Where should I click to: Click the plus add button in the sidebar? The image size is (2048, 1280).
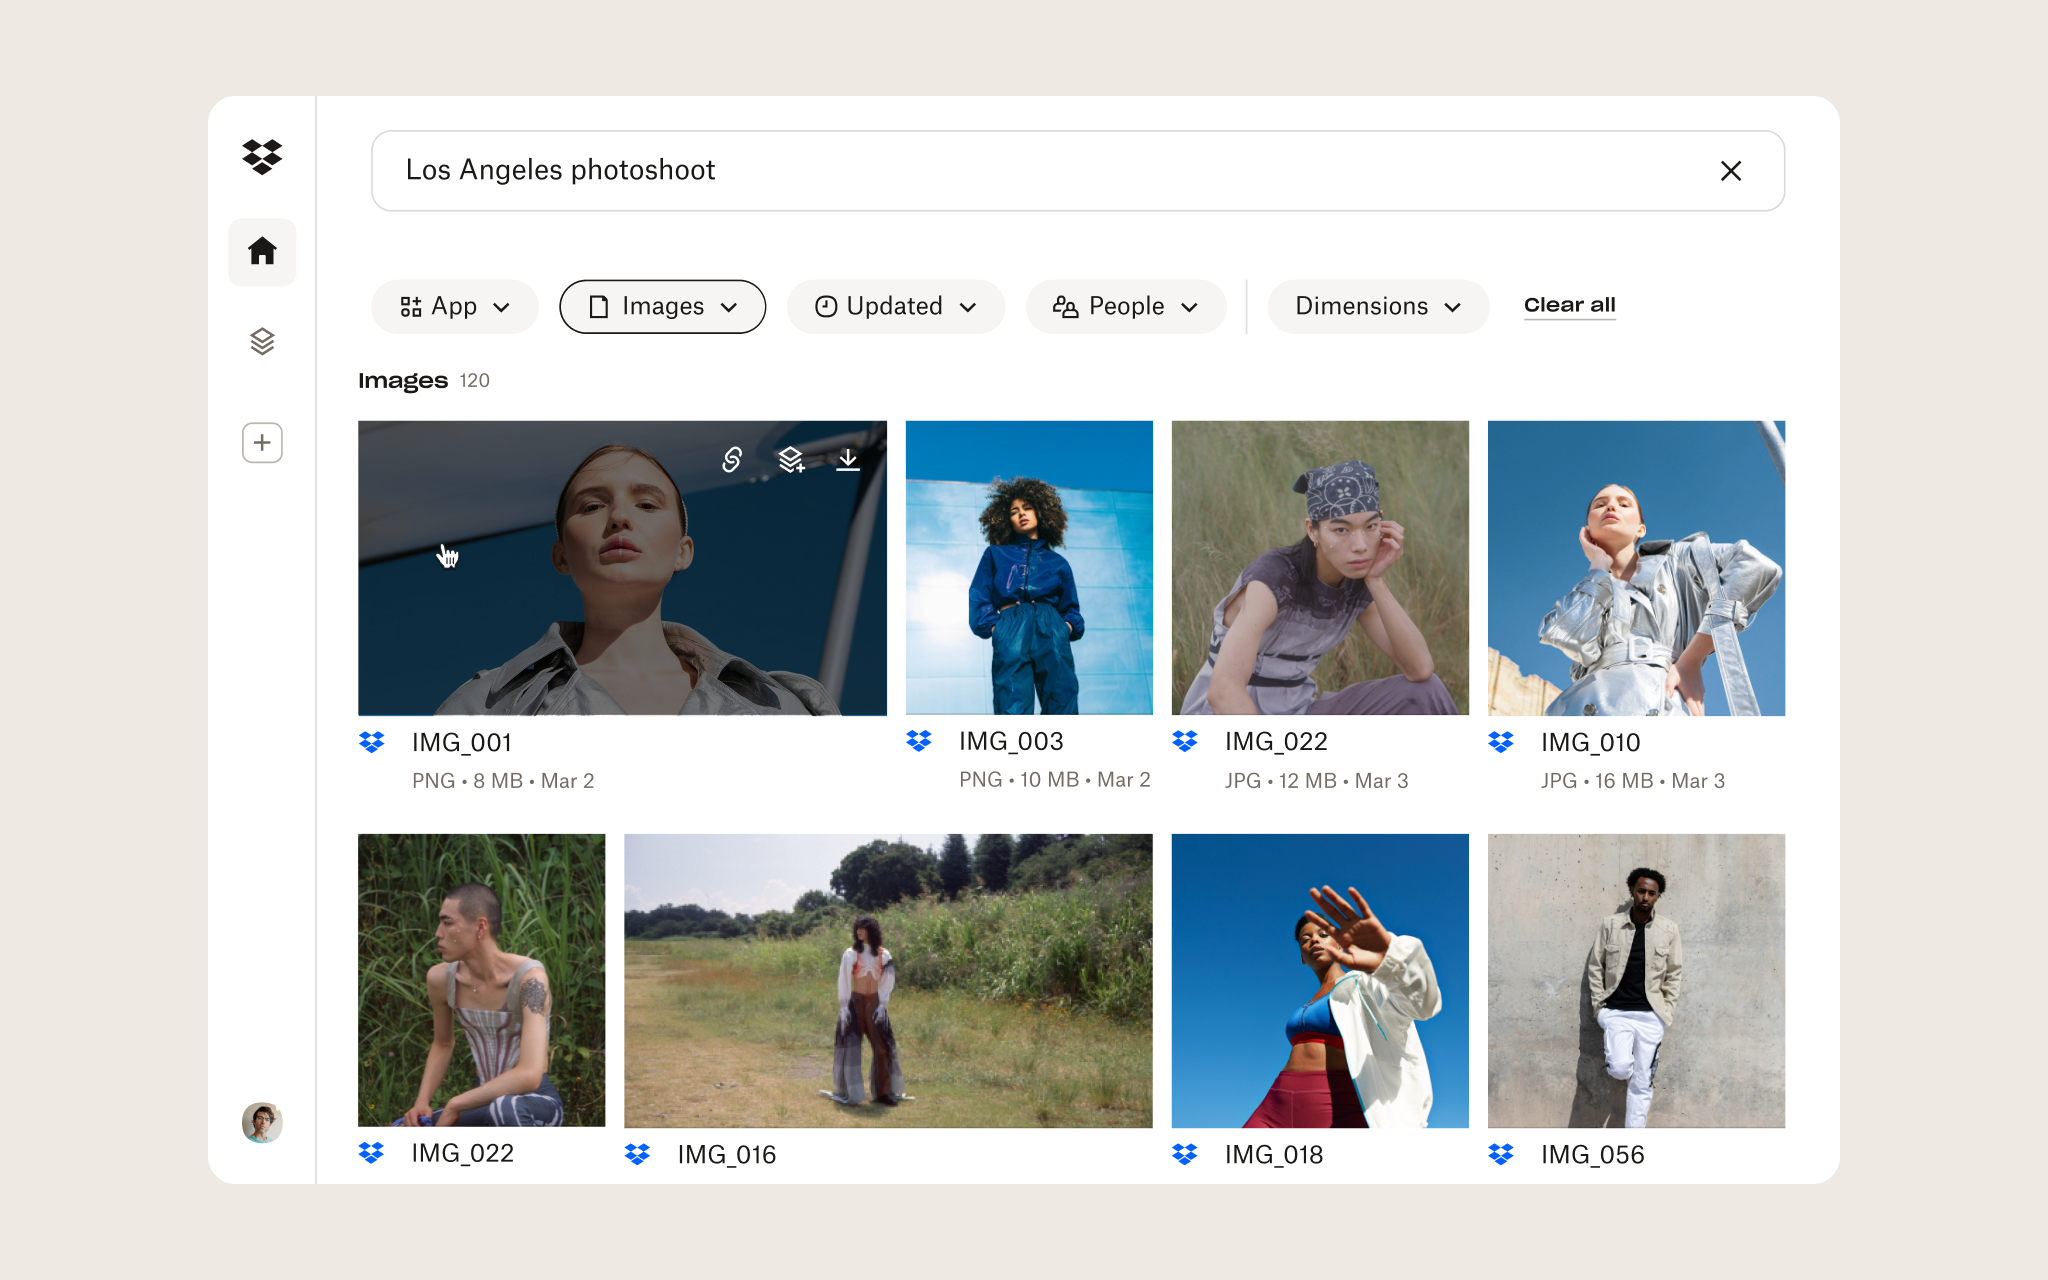coord(262,442)
